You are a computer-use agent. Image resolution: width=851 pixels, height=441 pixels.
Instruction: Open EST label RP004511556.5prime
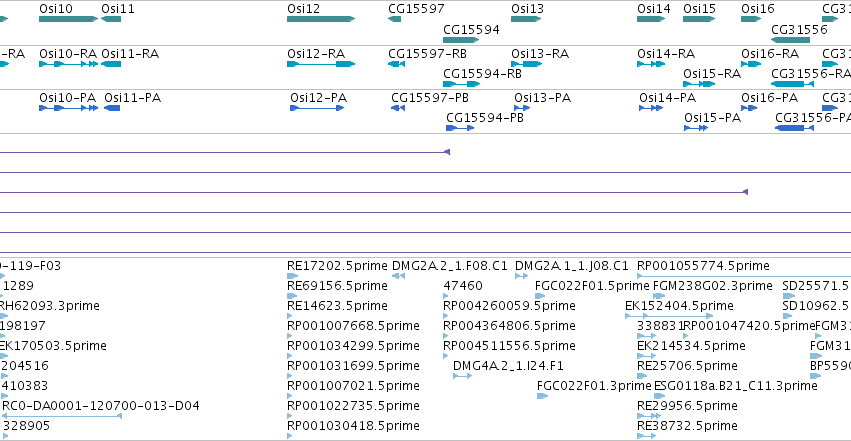point(509,346)
